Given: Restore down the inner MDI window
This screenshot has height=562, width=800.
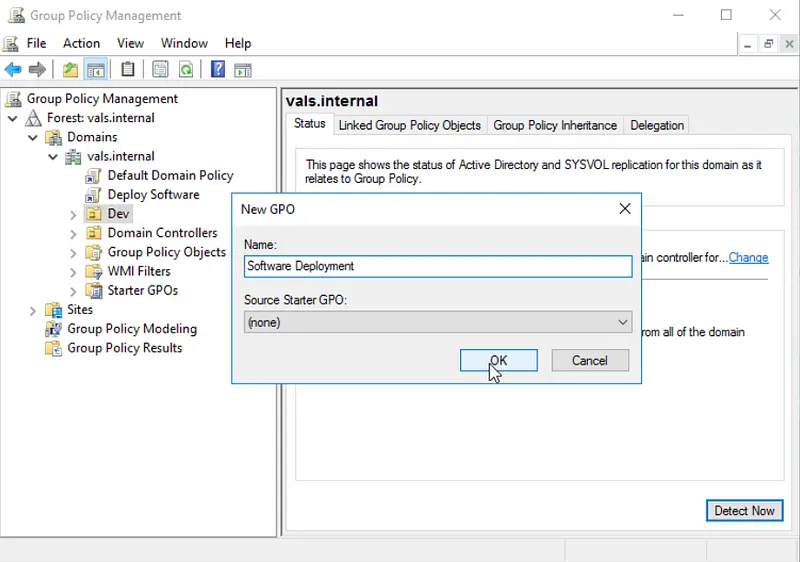Looking at the screenshot, I should point(768,44).
